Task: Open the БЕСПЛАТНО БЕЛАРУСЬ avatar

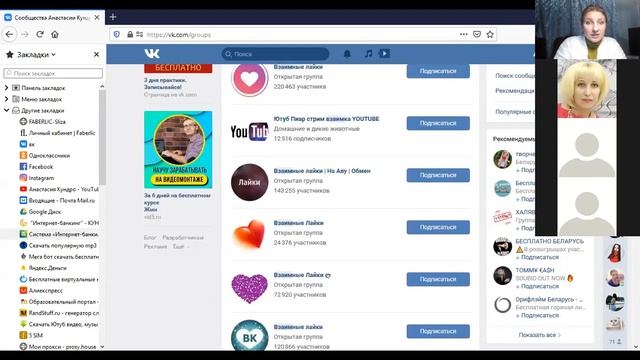Action: (x=502, y=247)
